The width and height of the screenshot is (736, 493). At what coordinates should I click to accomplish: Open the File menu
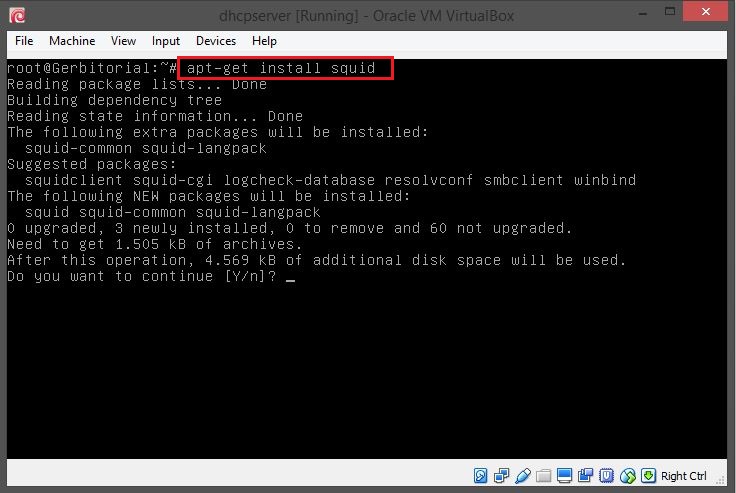[x=24, y=41]
